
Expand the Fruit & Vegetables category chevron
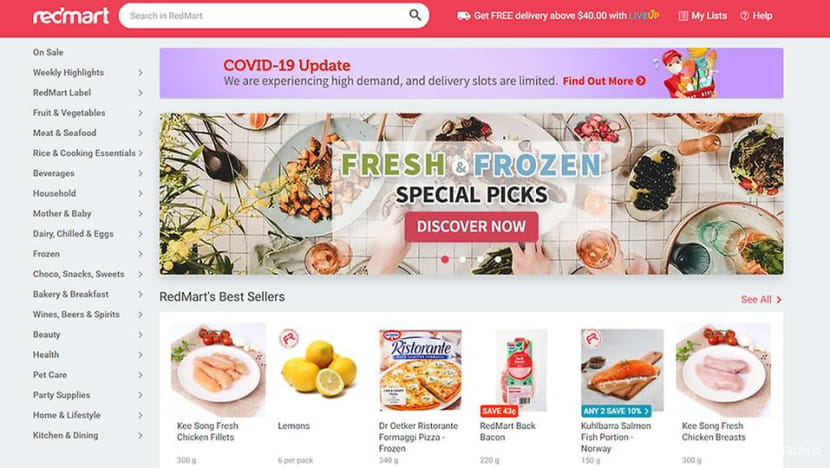[x=140, y=113]
